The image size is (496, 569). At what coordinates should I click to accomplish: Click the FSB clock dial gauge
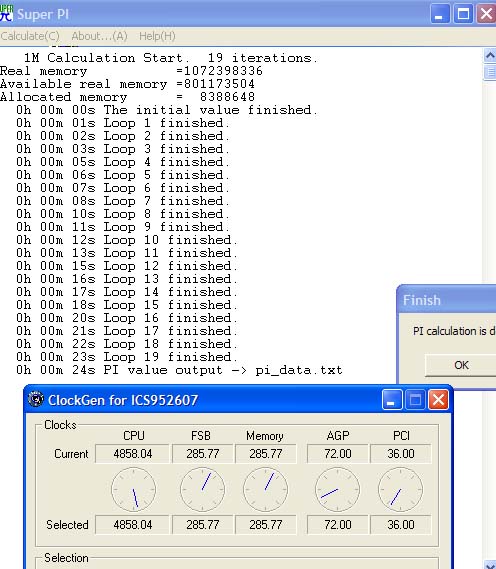click(x=202, y=490)
